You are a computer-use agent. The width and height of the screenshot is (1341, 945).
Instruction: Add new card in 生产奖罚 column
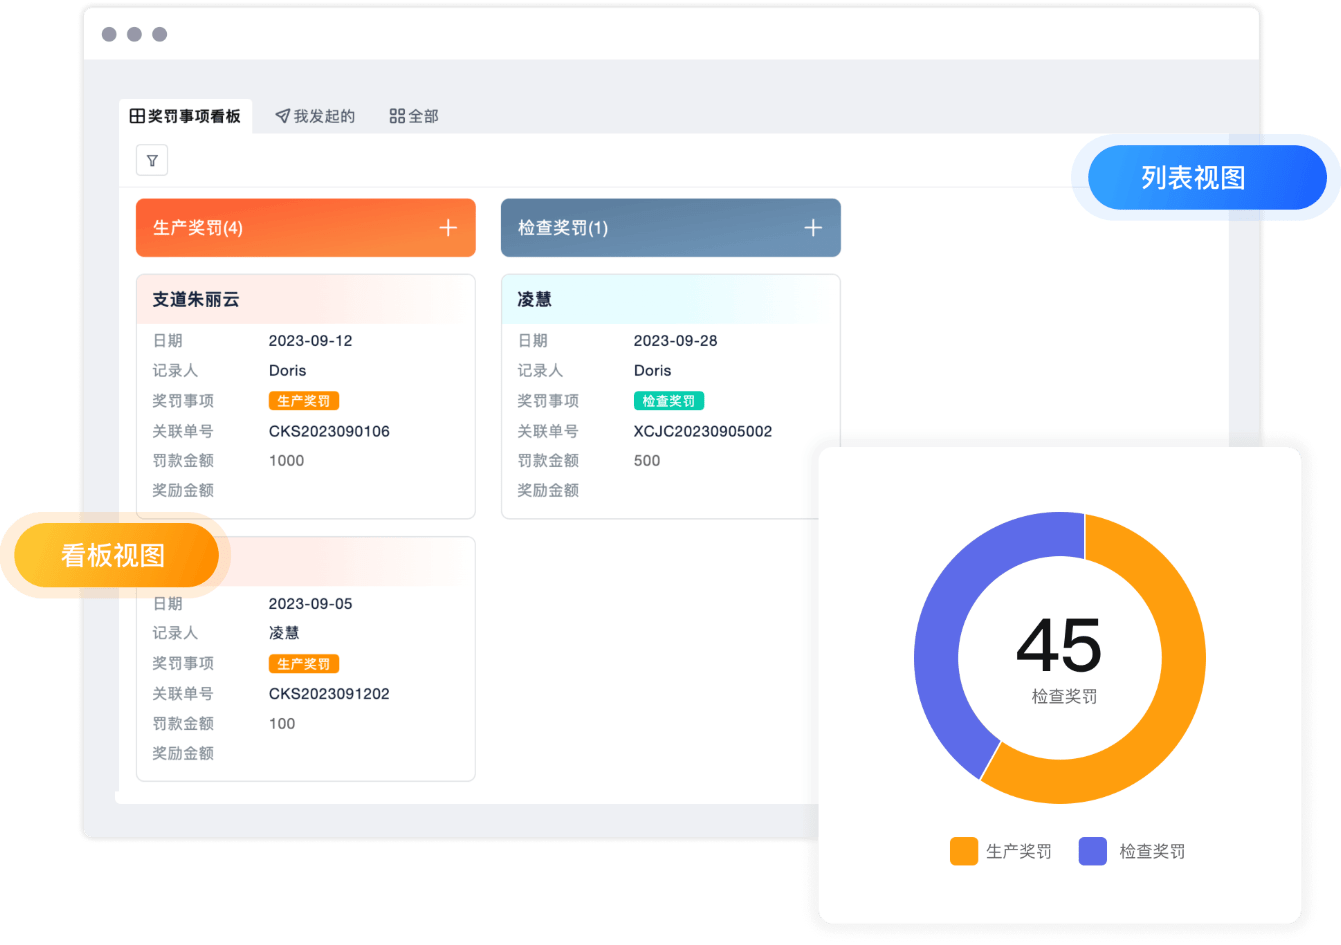[448, 228]
